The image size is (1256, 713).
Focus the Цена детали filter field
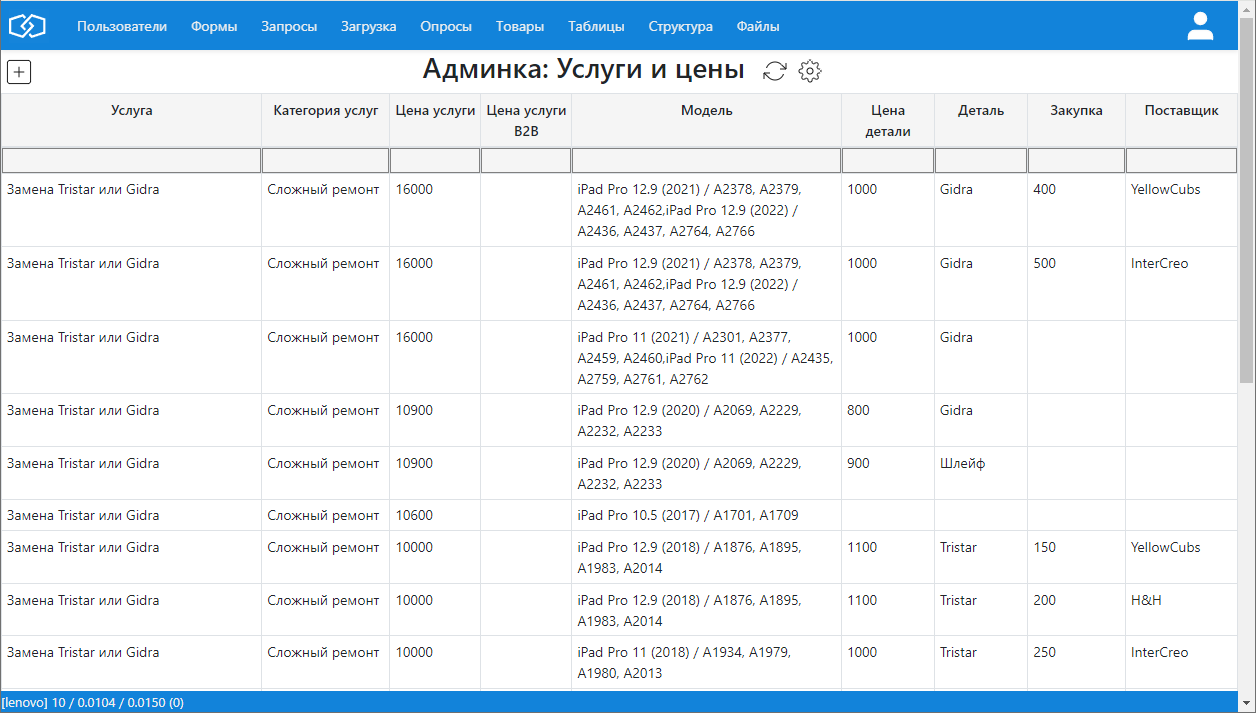click(x=888, y=160)
